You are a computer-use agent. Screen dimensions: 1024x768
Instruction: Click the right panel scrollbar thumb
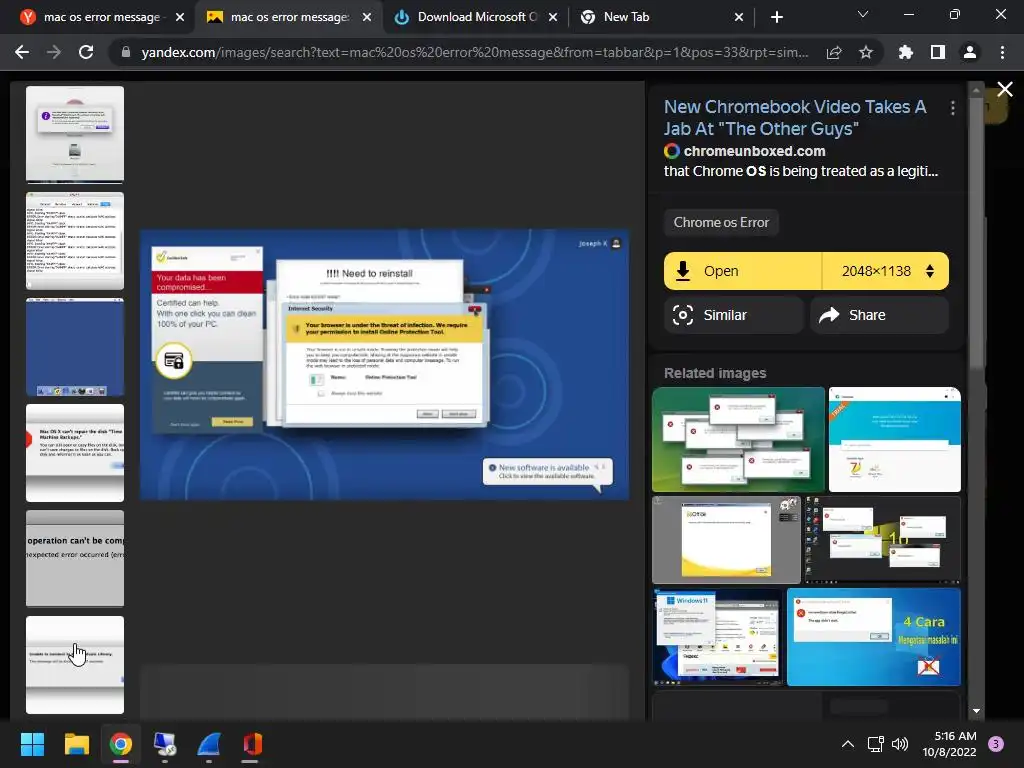(976, 235)
